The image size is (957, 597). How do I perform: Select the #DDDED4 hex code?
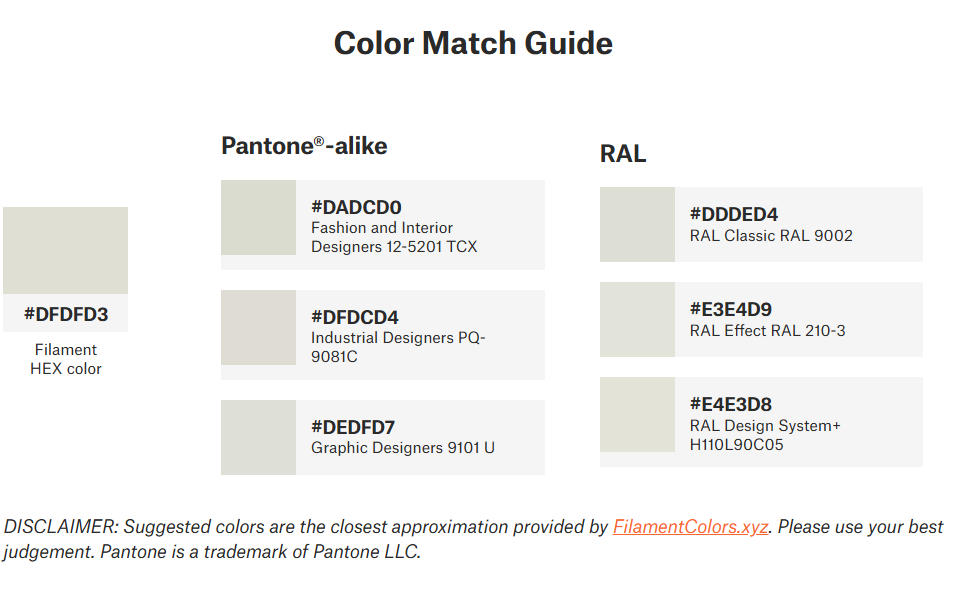pyautogui.click(x=734, y=215)
